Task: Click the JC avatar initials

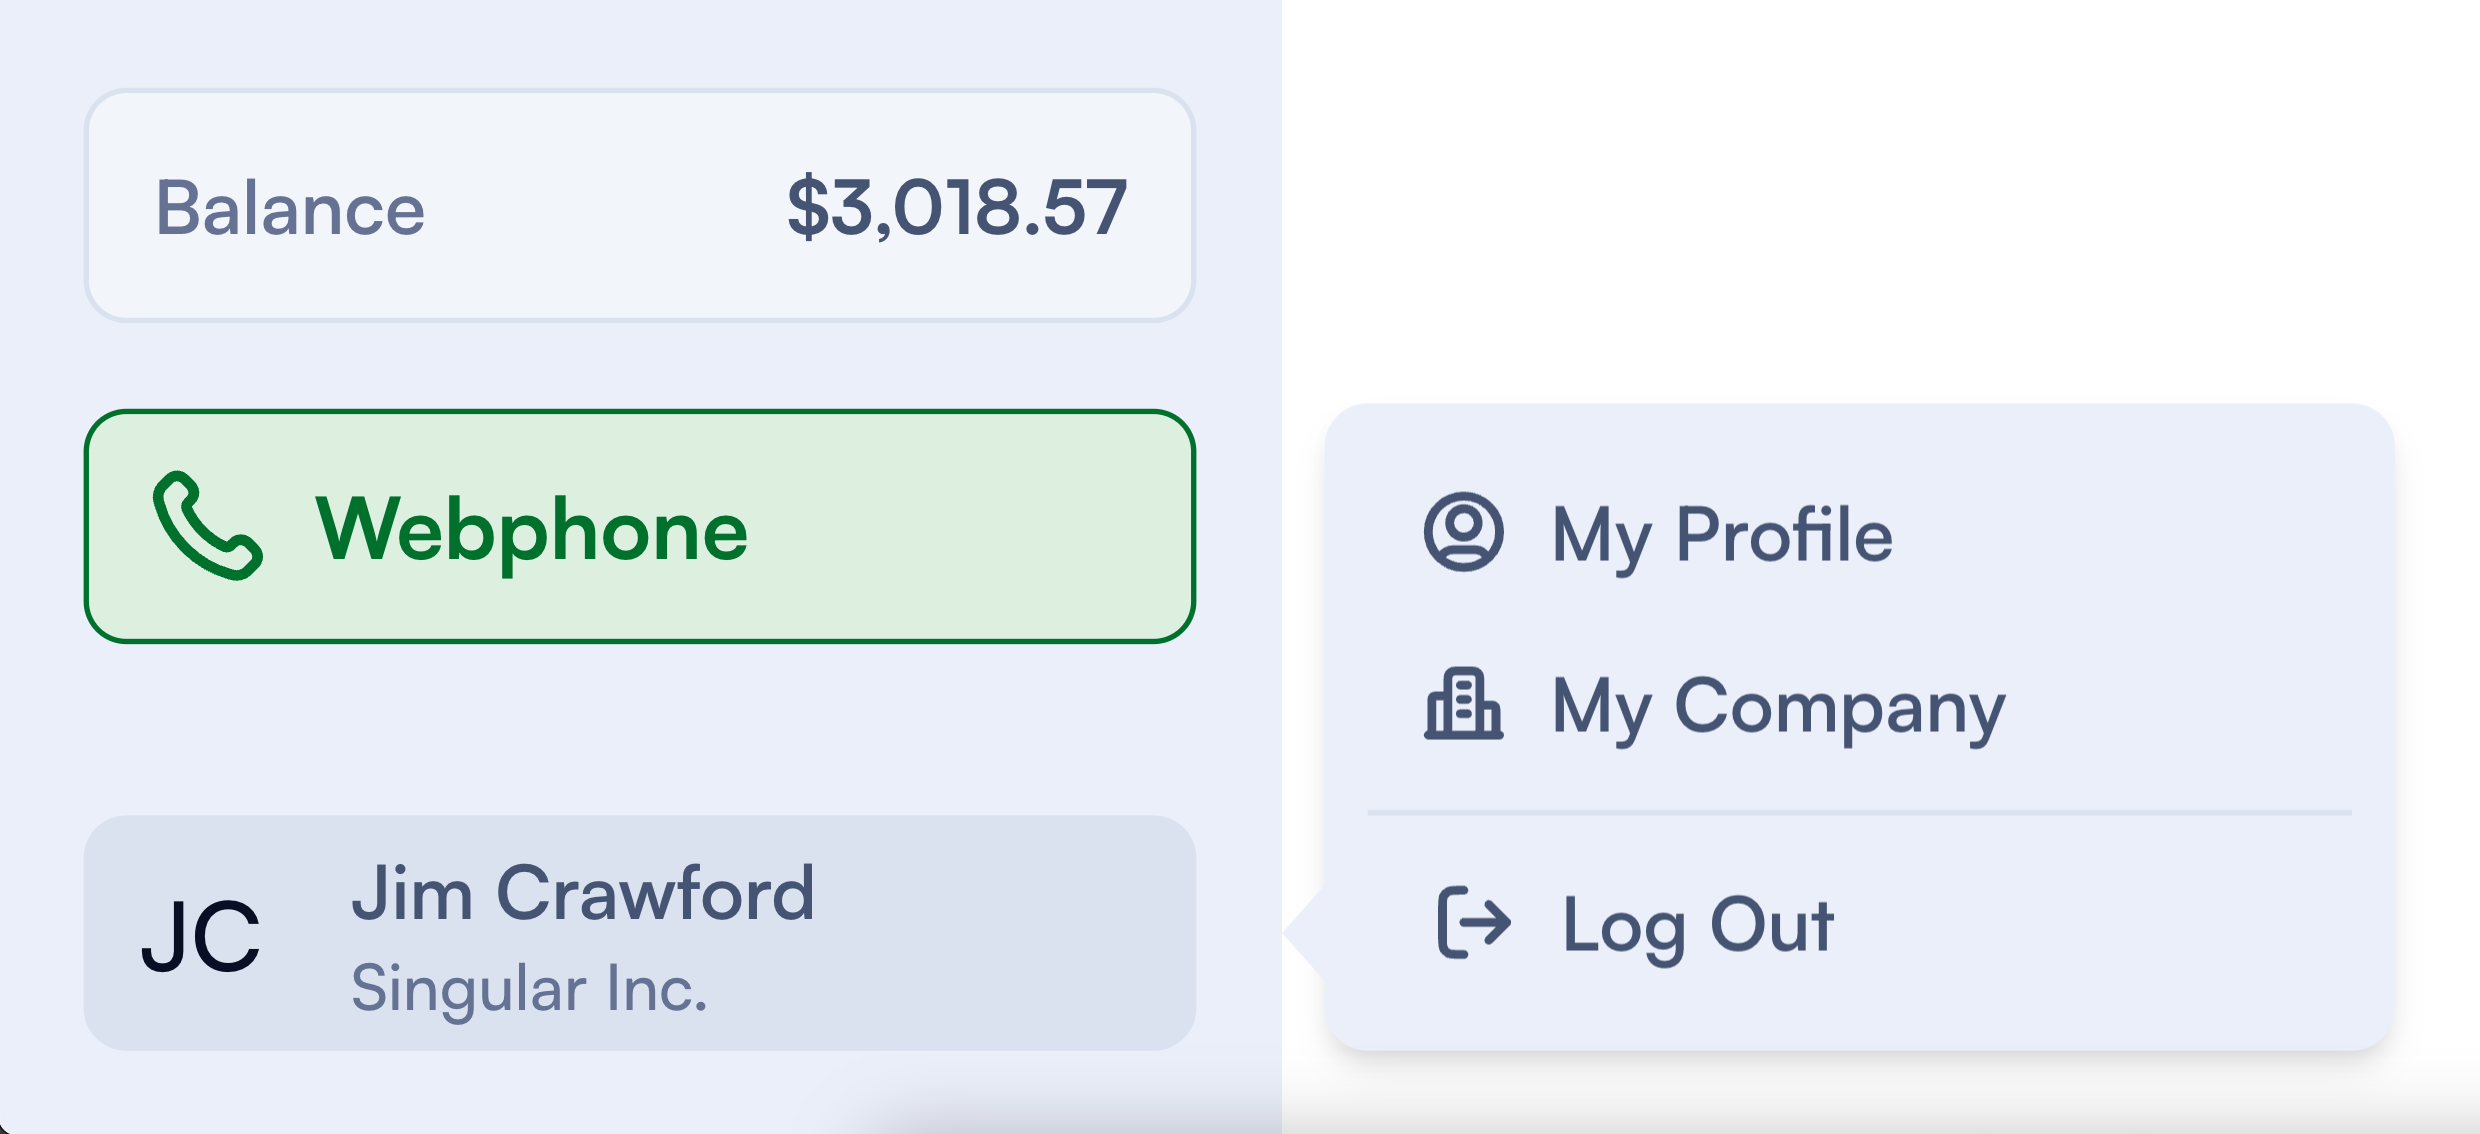Action: pos(201,936)
